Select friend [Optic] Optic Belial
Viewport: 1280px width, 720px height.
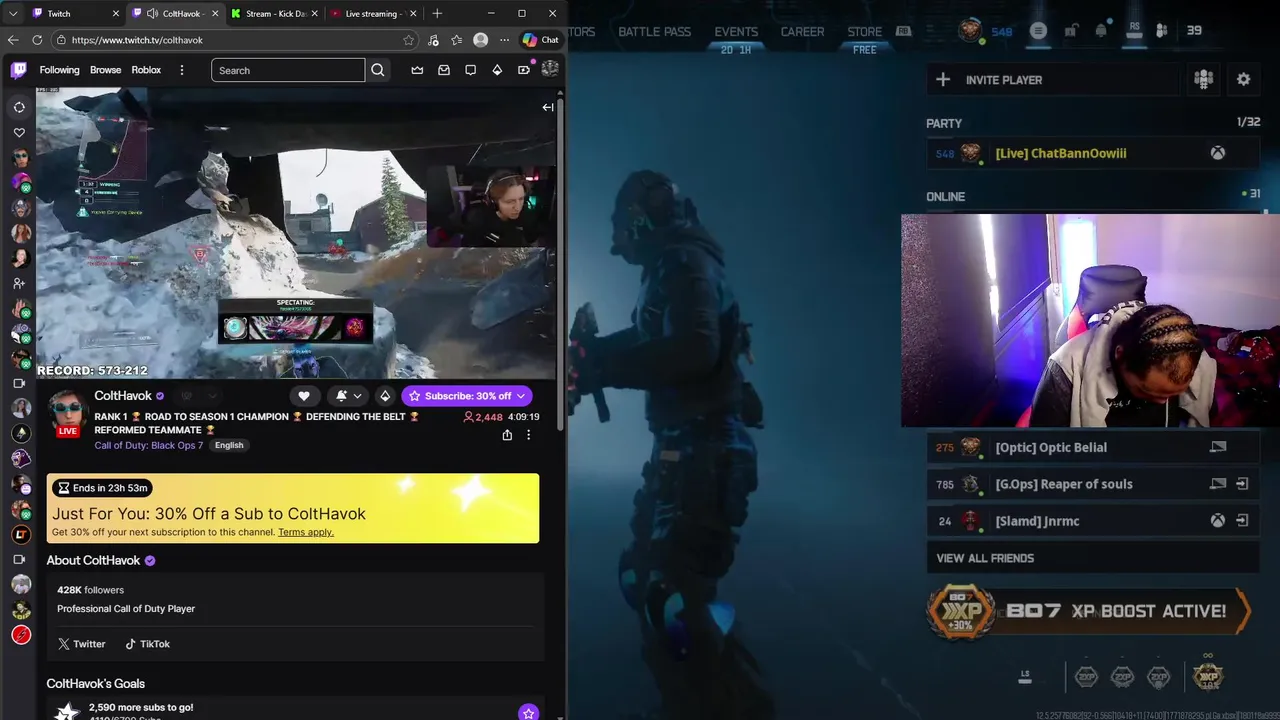[1092, 447]
